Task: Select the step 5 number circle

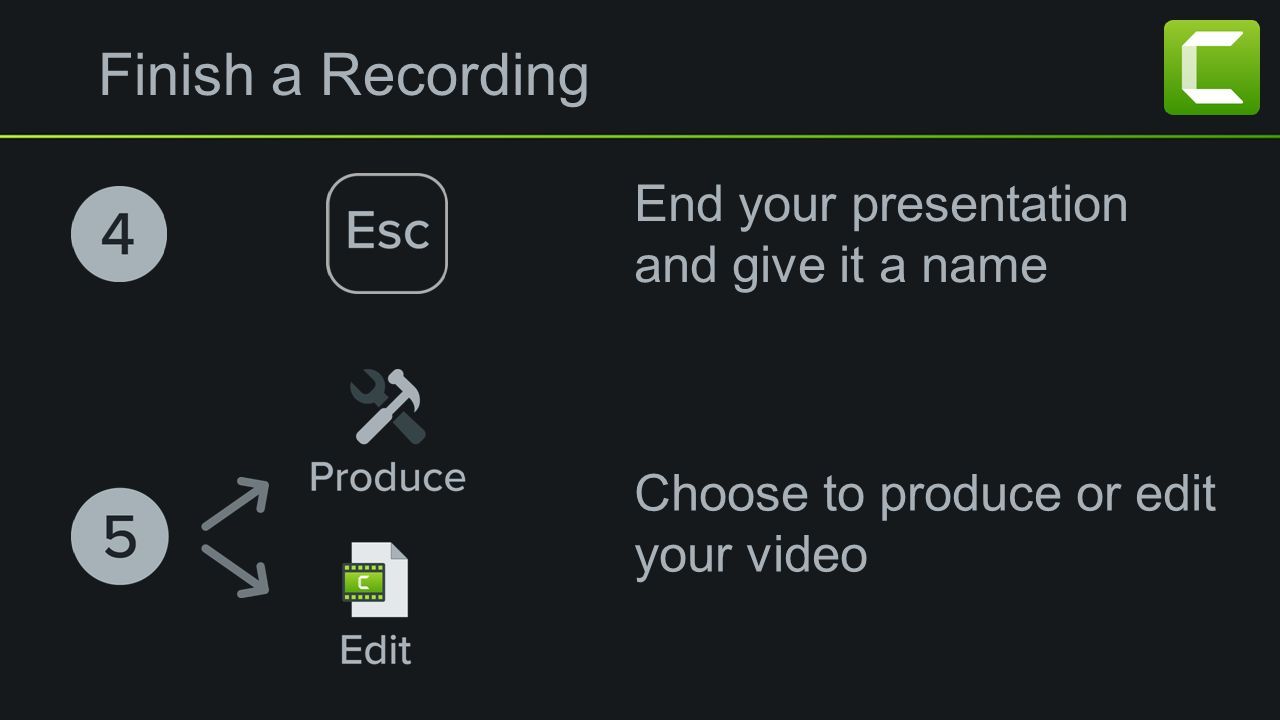Action: [x=120, y=536]
